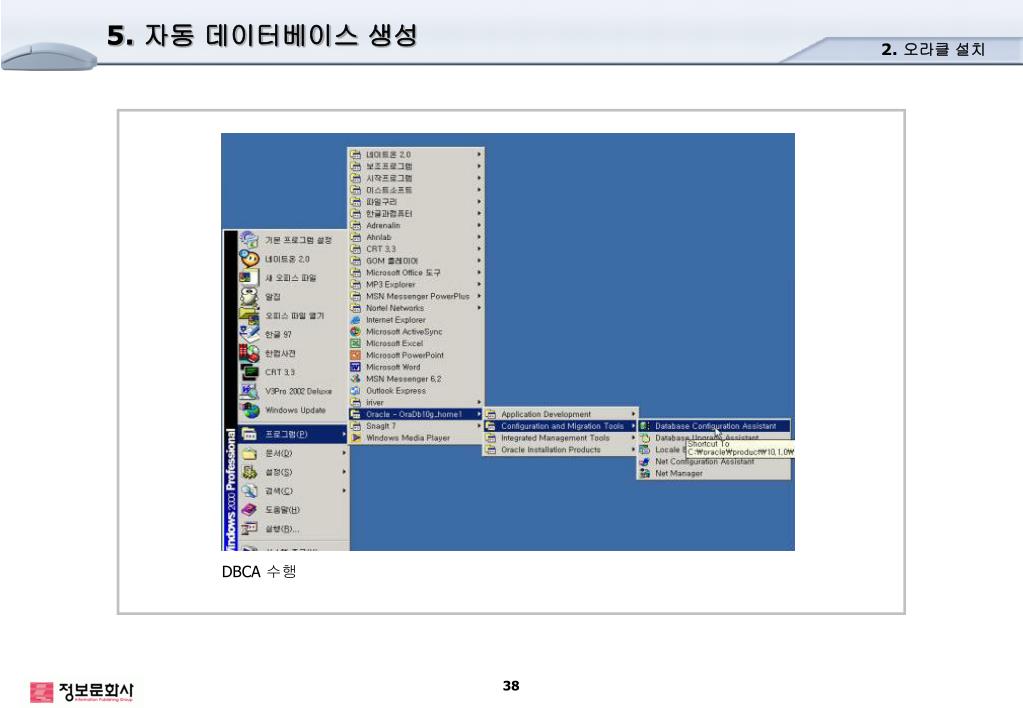Expand the 문서(D) submenu arrow
Image resolution: width=1023 pixels, height=708 pixels.
tap(344, 453)
